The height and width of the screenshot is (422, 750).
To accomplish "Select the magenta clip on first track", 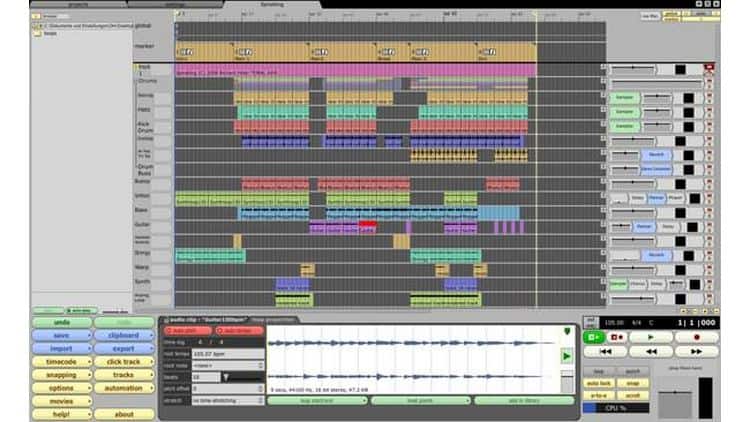I will pyautogui.click(x=355, y=71).
